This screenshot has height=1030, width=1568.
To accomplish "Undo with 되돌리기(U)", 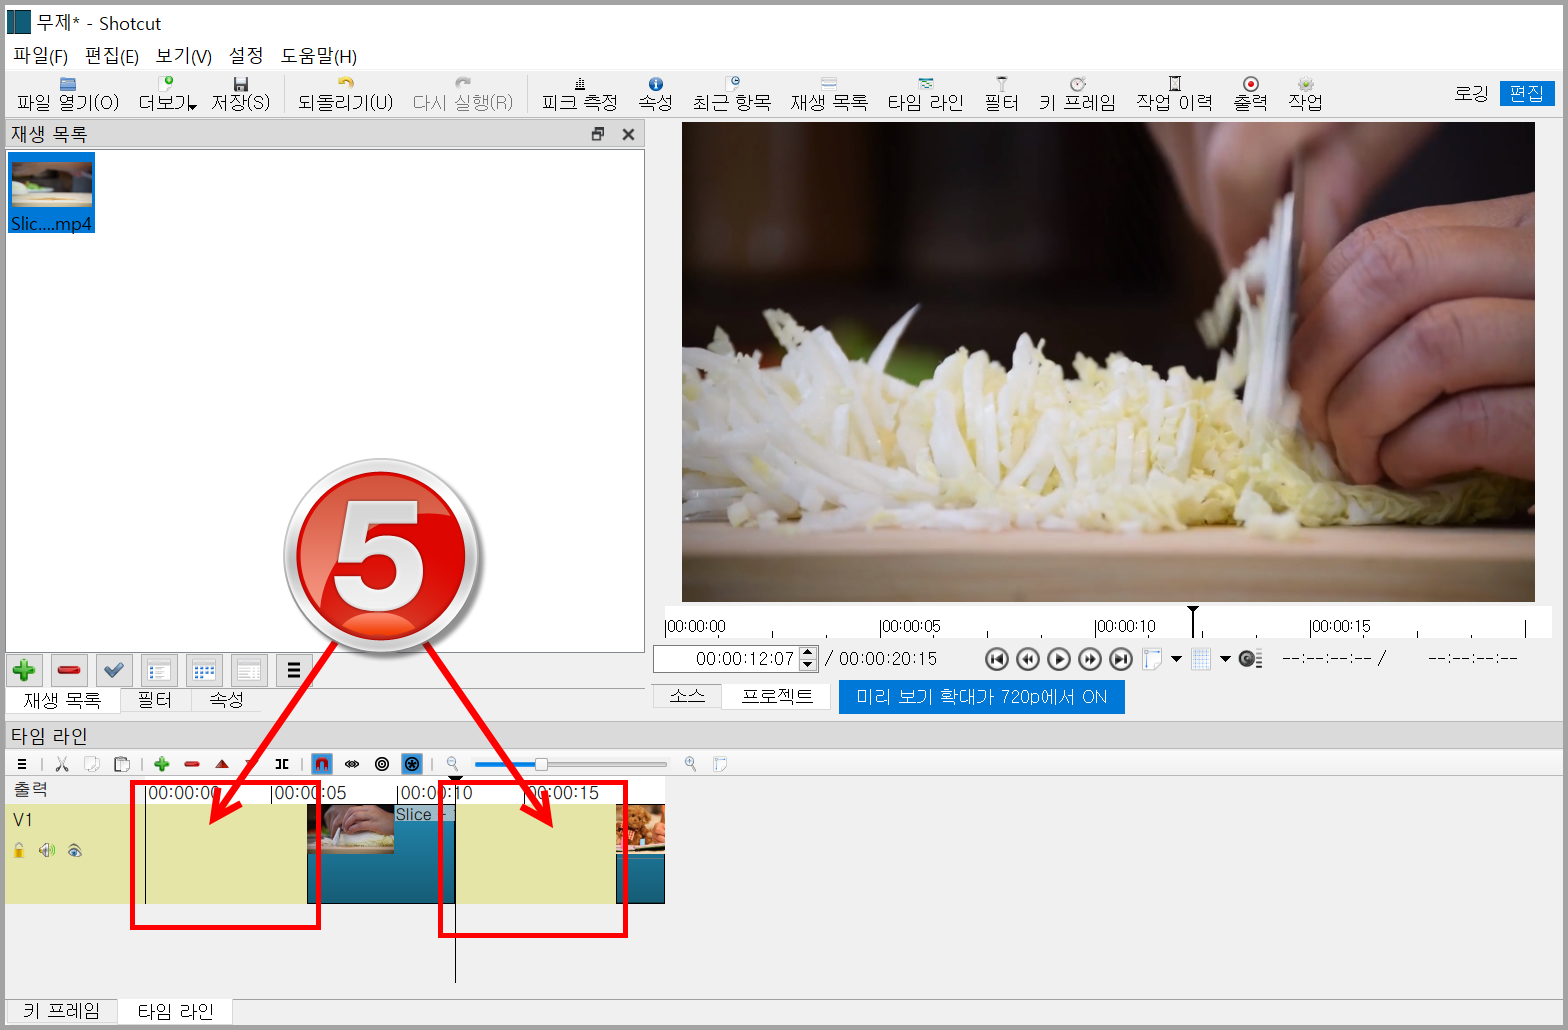I will coord(346,94).
